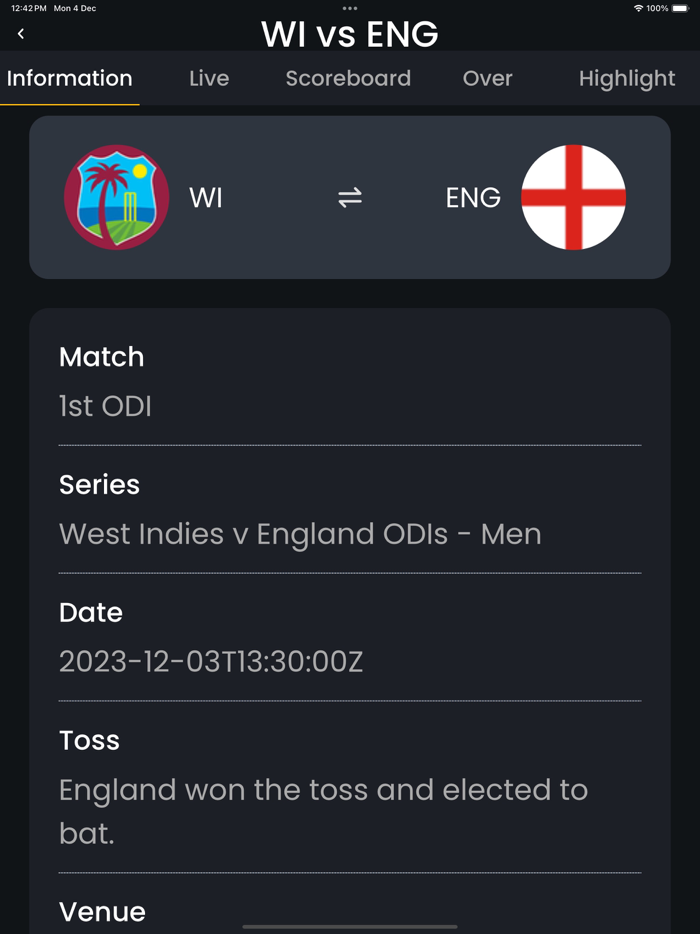Image resolution: width=700 pixels, height=934 pixels.
Task: Expand the Series section
Action: point(99,484)
